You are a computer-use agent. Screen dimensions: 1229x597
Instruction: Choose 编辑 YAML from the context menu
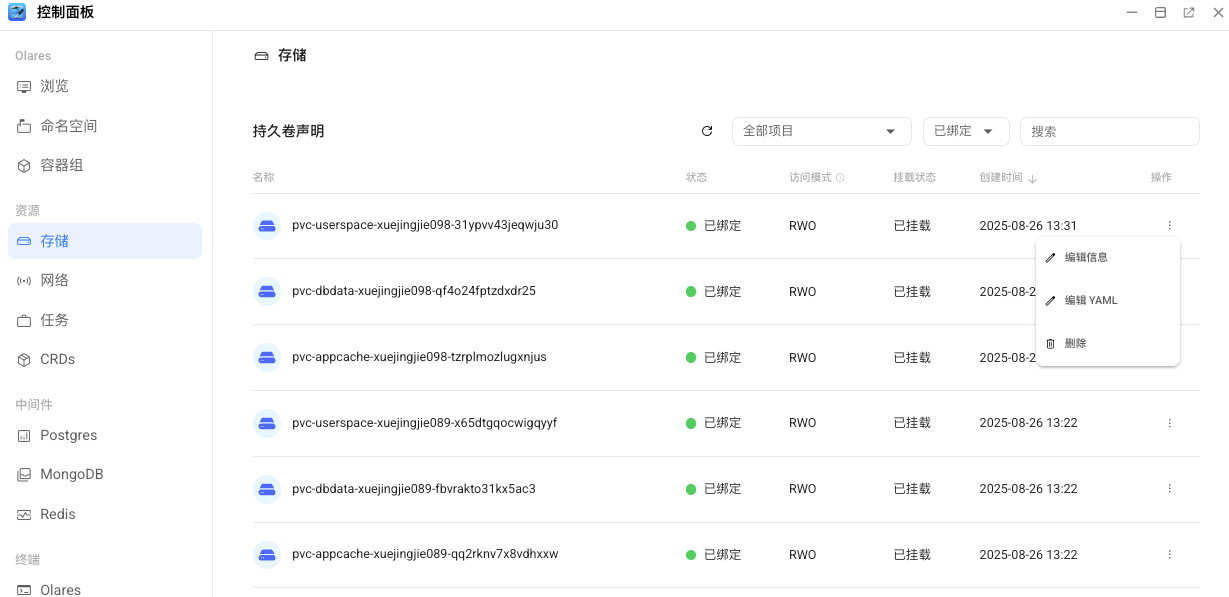(1090, 300)
